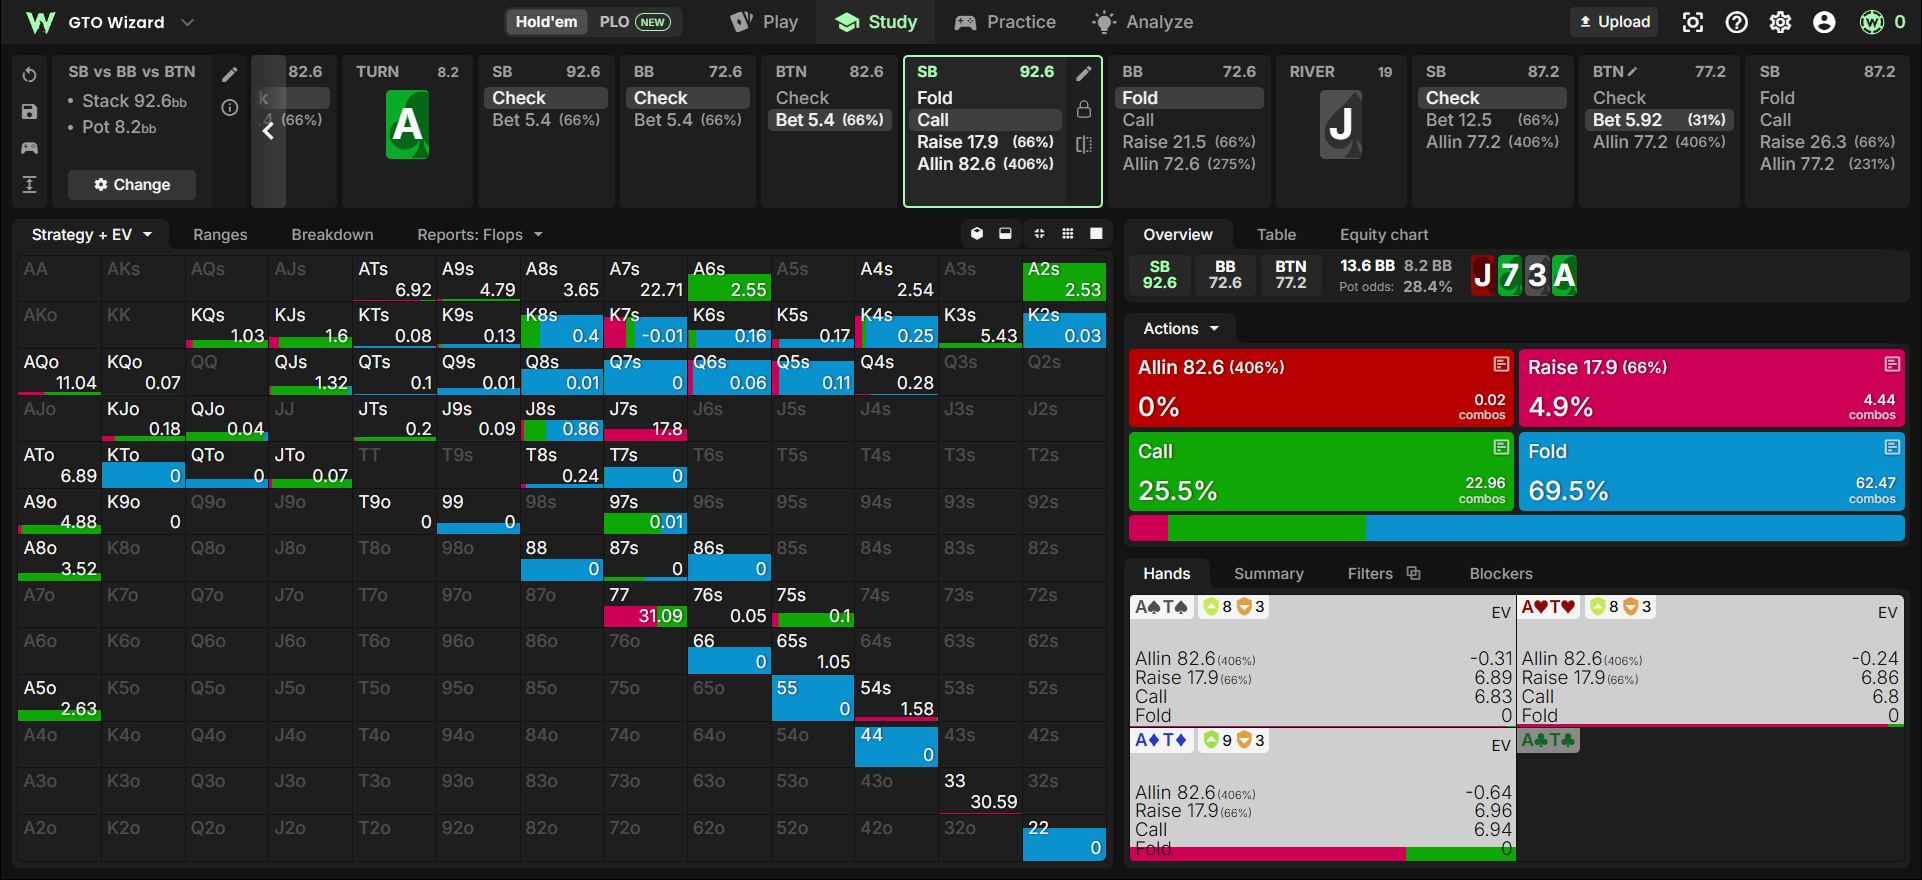The height and width of the screenshot is (880, 1922).
Task: Click the edit pencil on the selected SB node
Action: click(1084, 73)
